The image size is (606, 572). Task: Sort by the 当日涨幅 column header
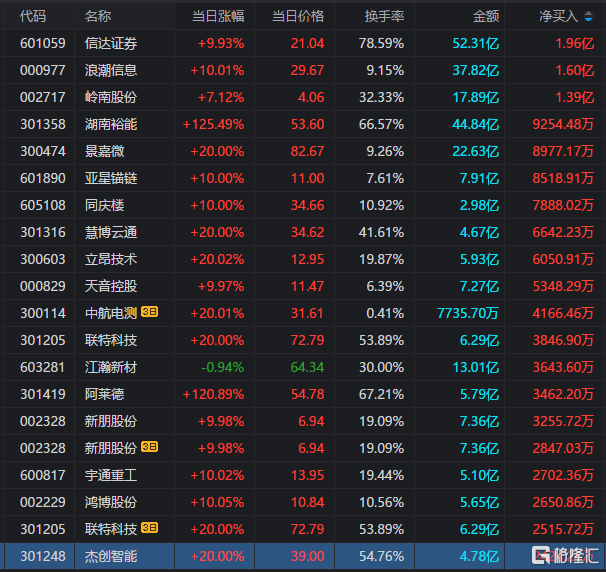tap(218, 17)
